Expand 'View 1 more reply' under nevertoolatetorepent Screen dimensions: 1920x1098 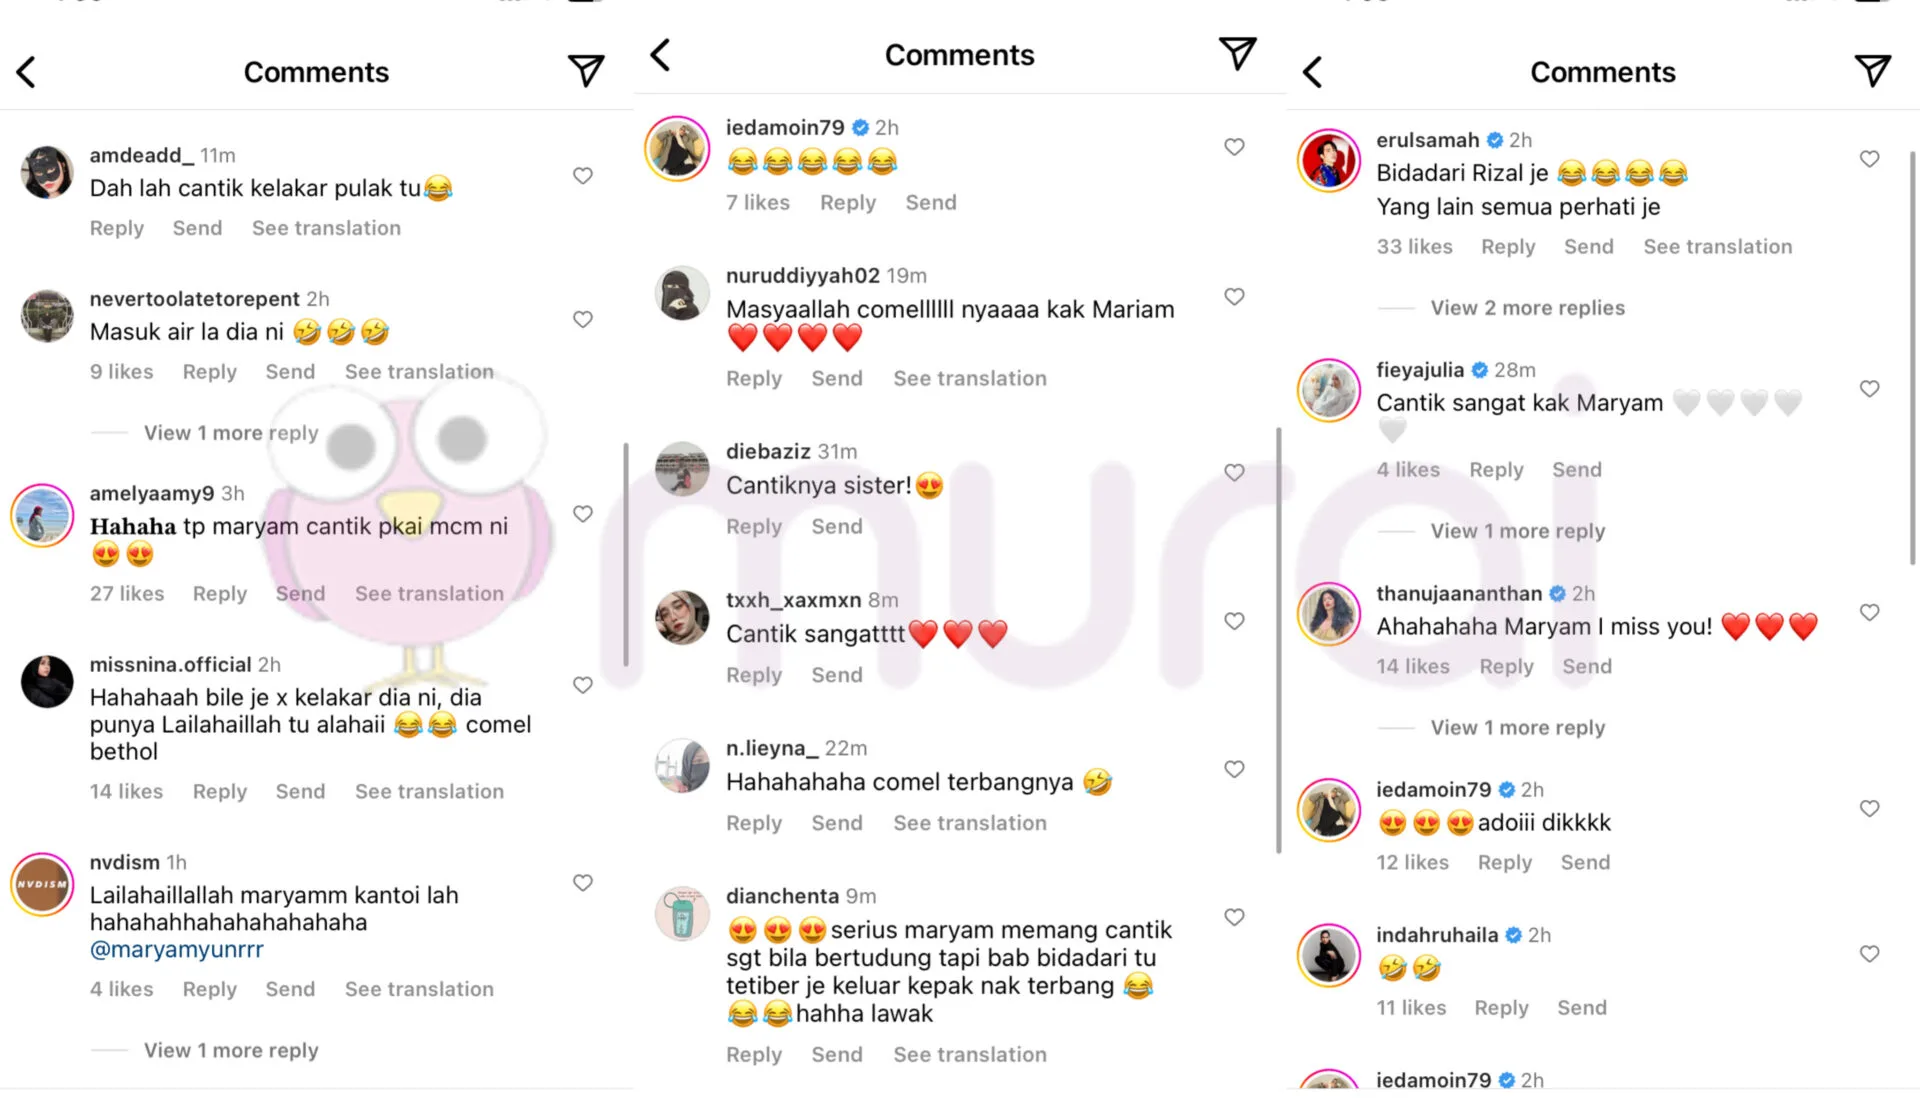coord(231,433)
